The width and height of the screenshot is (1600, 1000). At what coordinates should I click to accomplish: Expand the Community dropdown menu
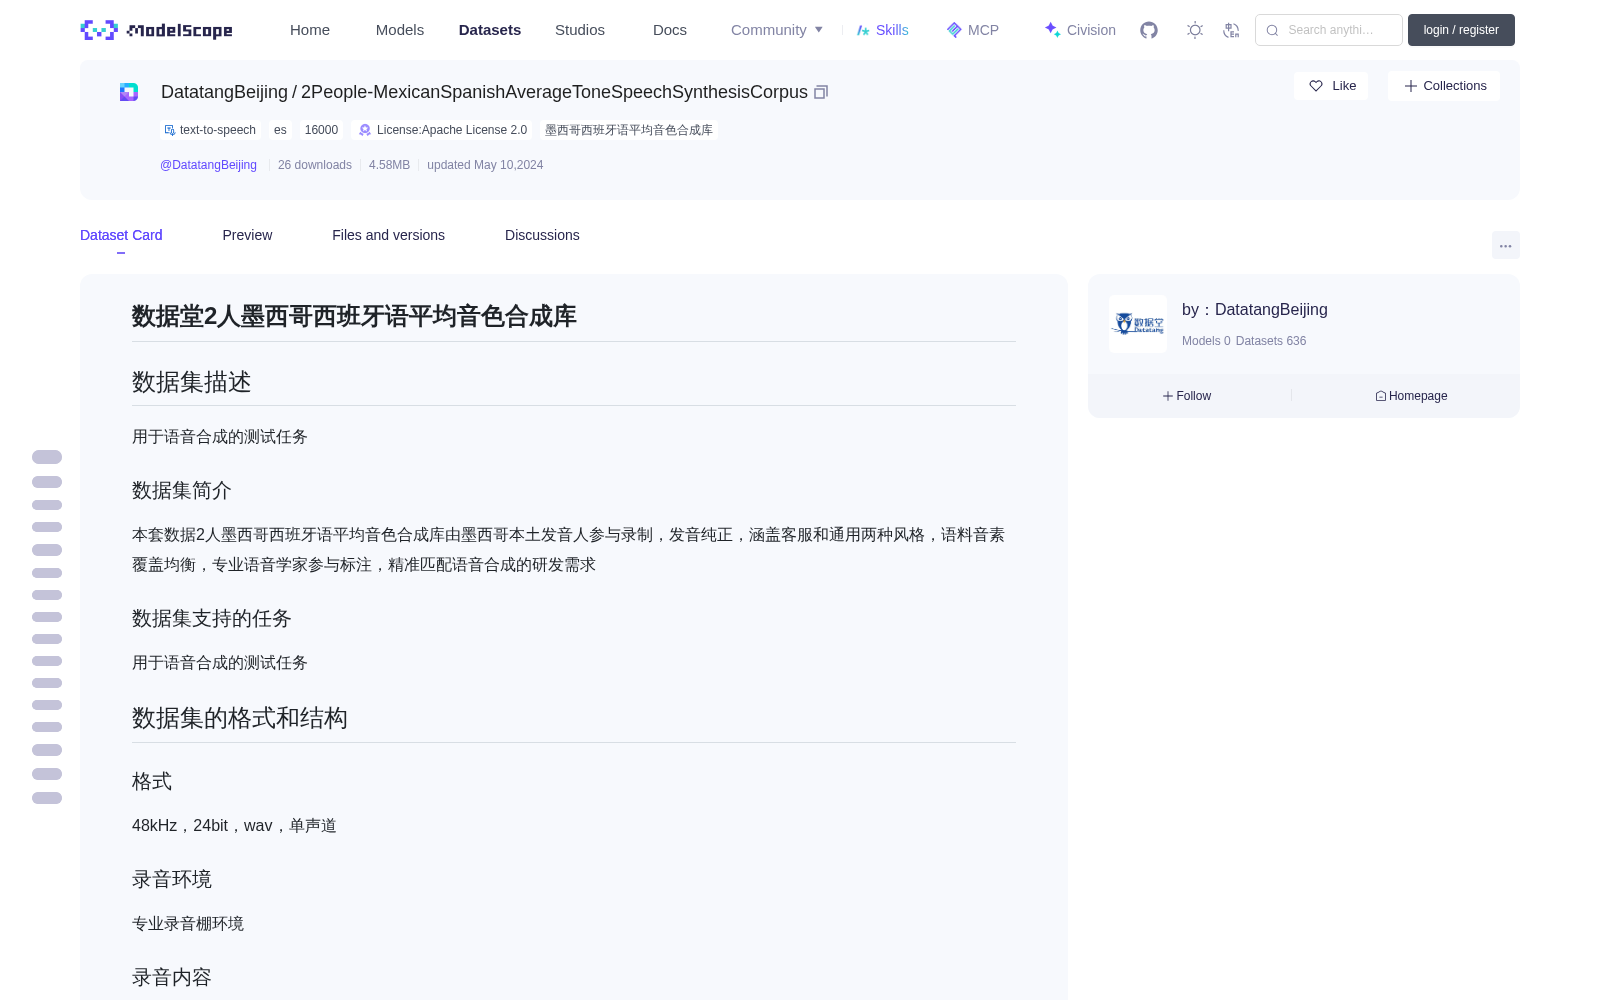(x=777, y=30)
